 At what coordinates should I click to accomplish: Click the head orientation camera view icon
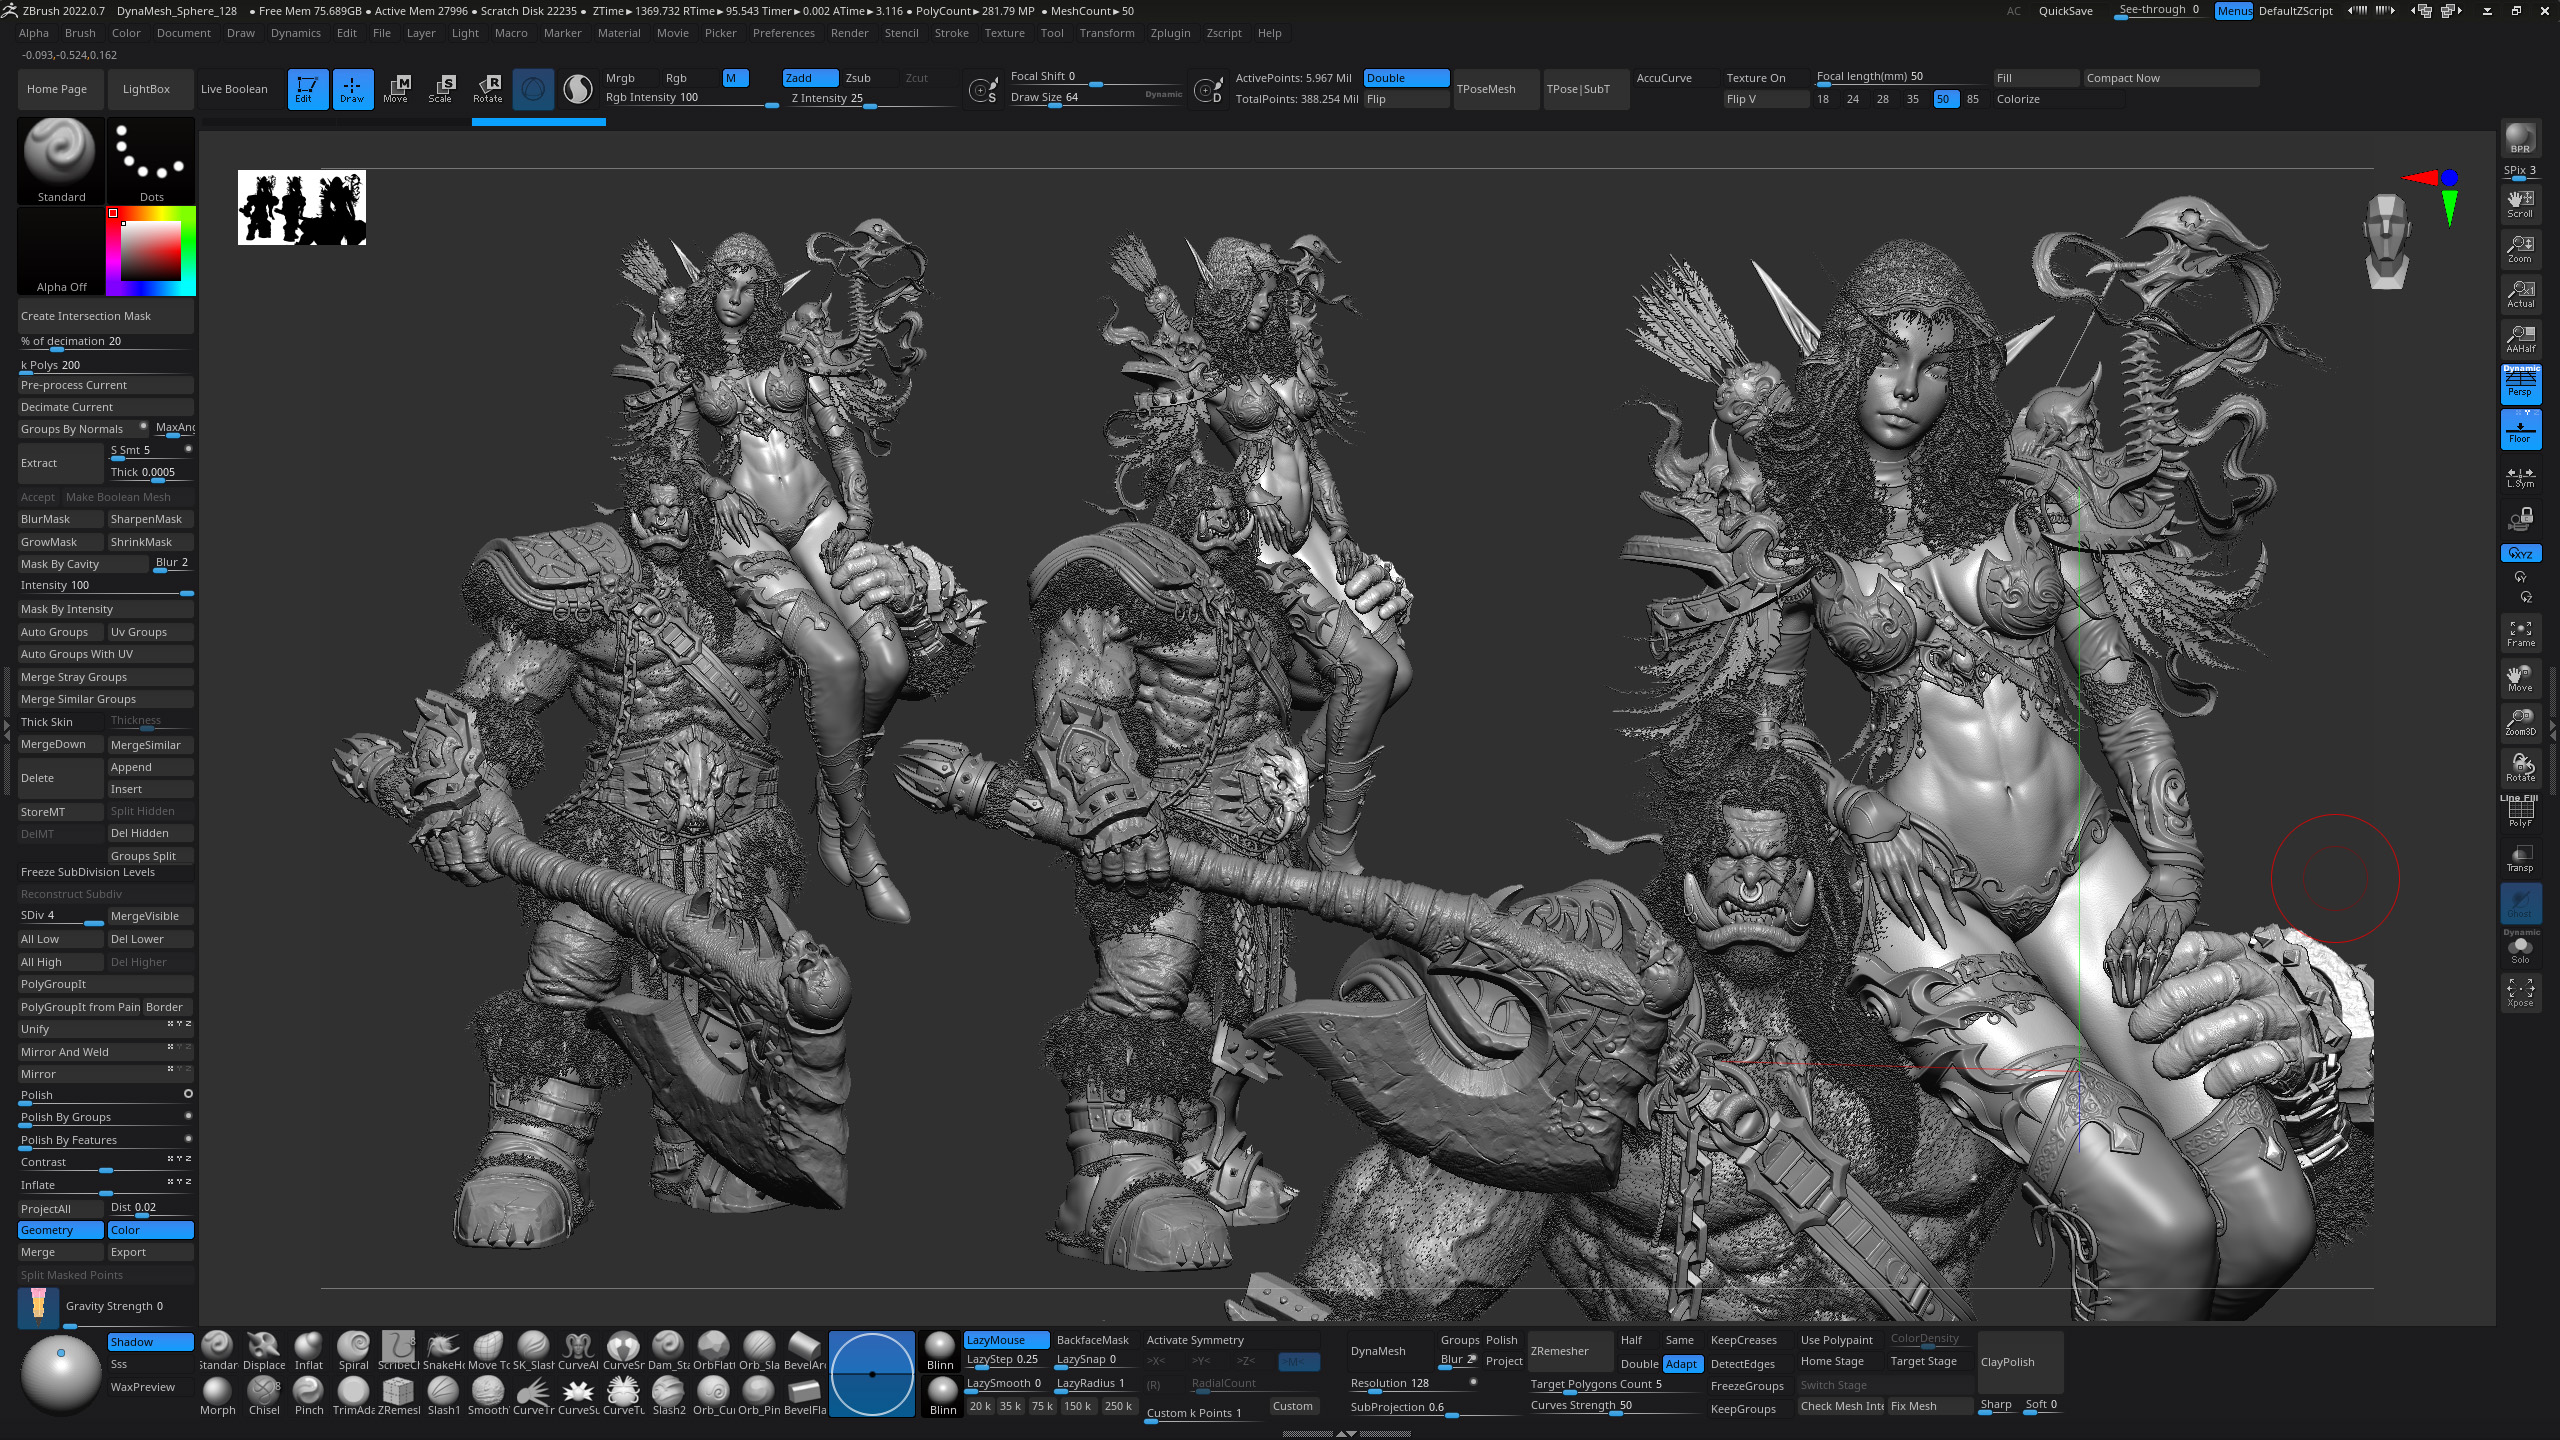(x=2387, y=241)
